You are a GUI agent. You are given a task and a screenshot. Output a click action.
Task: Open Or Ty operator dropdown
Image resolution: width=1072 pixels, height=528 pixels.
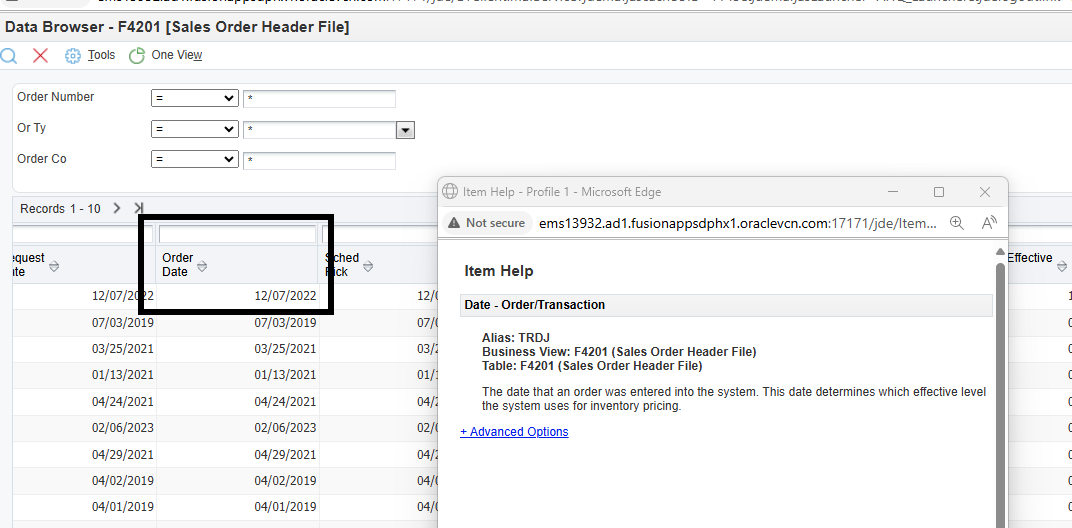point(195,129)
